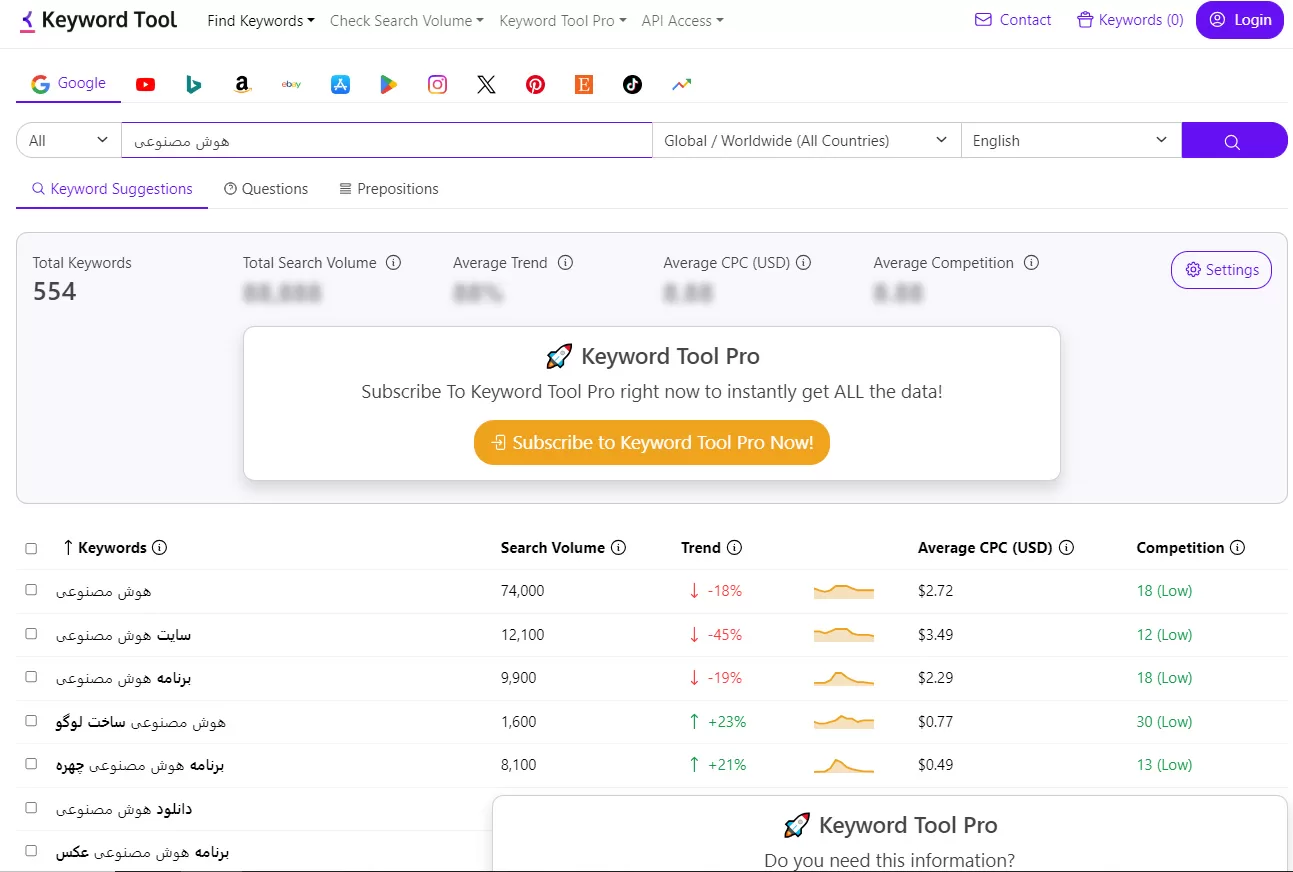This screenshot has height=872, width=1293.
Task: Click info icon beside Trend column header
Action: tap(734, 548)
